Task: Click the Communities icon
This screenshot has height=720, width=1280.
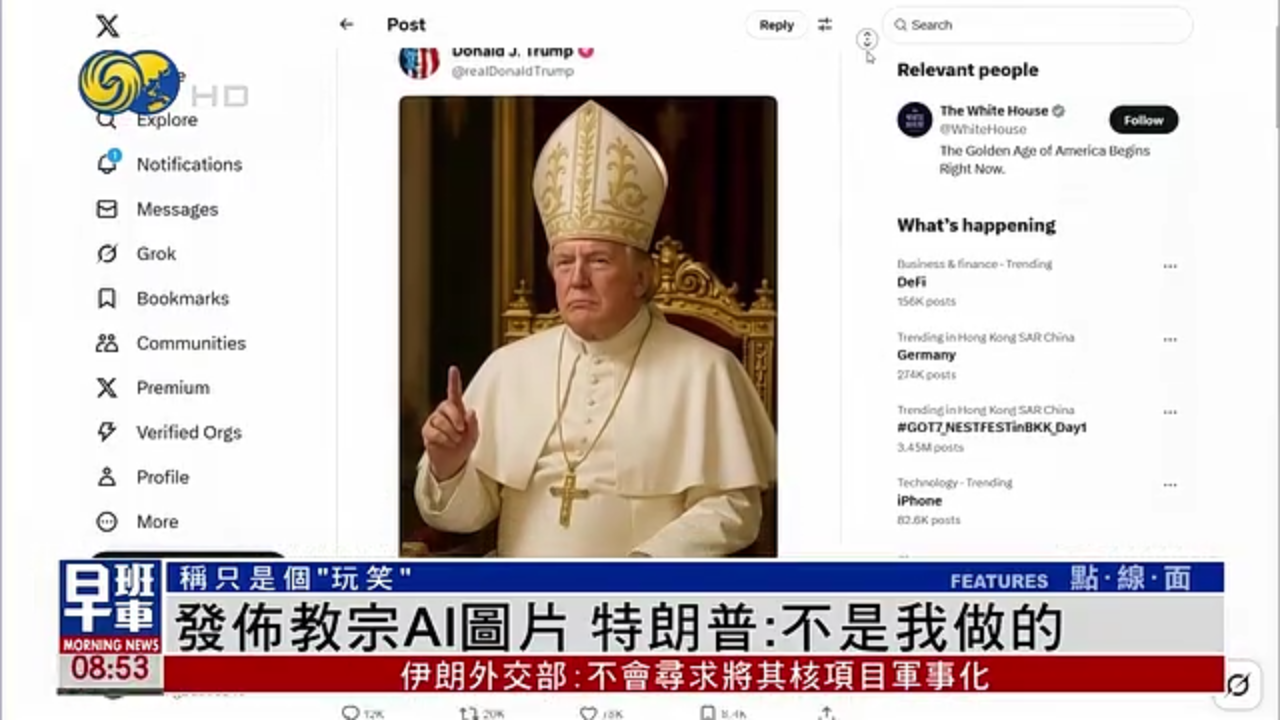Action: pyautogui.click(x=107, y=343)
